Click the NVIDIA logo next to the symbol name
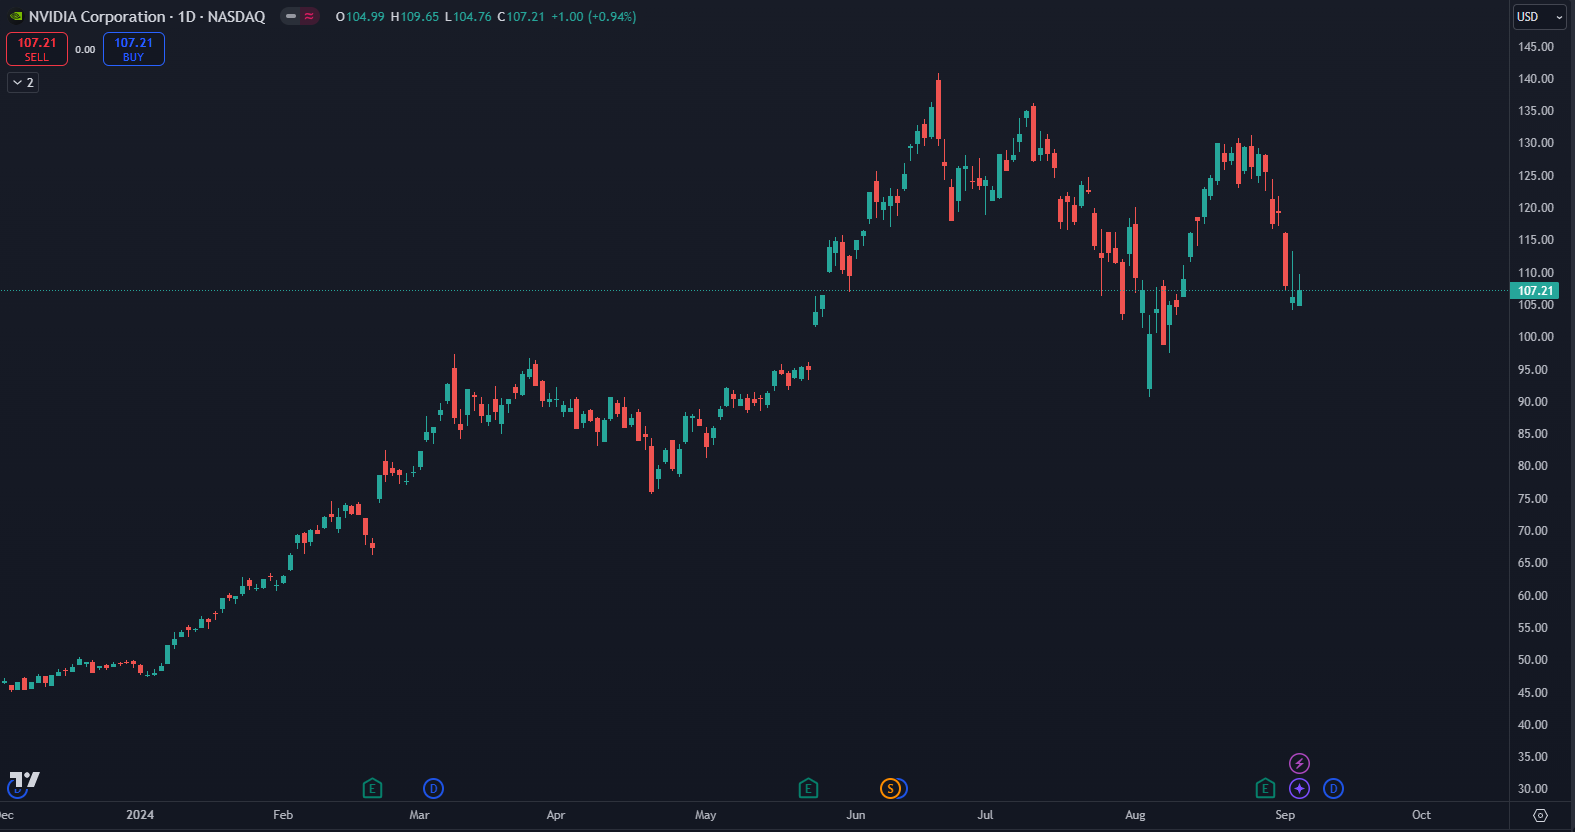 click(15, 17)
